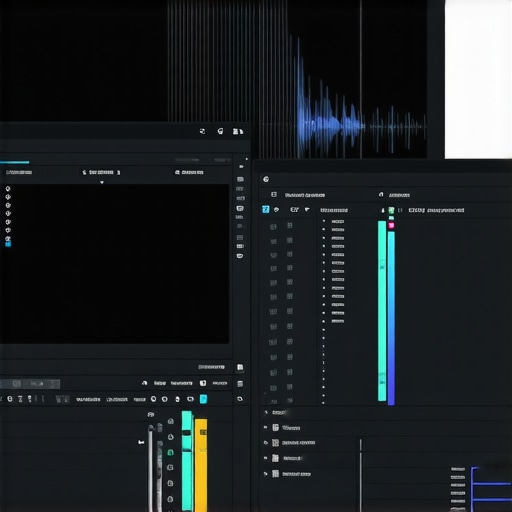Screen dimensions: 512x512
Task: Expand the third row of the bottom-right tree list
Action: point(266,443)
